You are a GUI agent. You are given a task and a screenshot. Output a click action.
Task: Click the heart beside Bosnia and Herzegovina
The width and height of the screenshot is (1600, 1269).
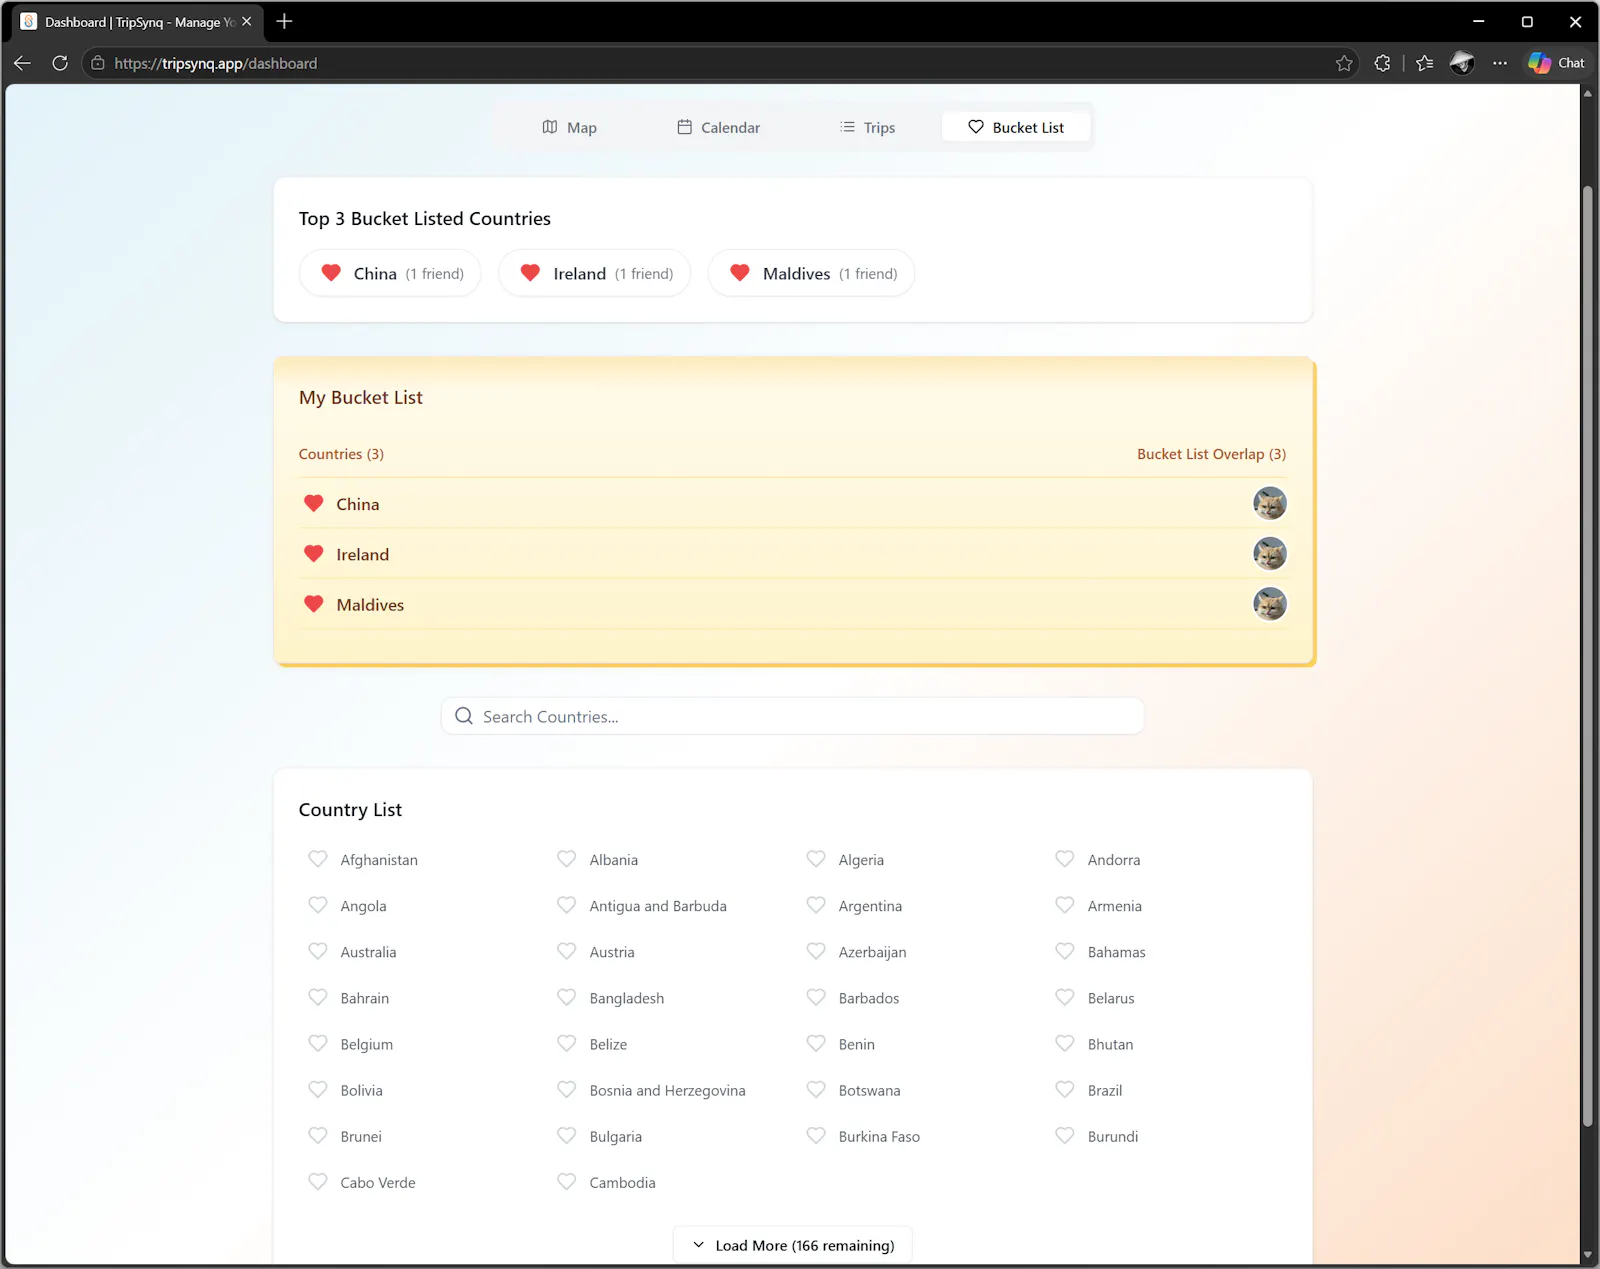pos(567,1089)
